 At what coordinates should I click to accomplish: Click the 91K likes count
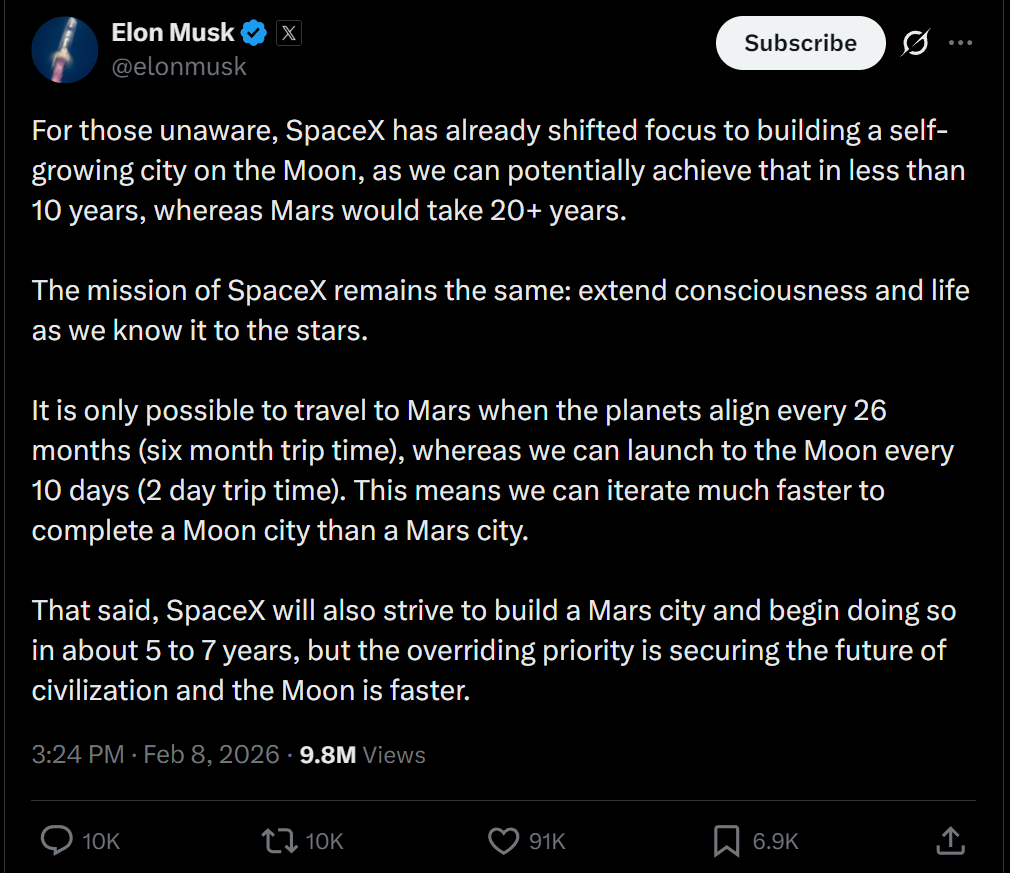tap(547, 841)
